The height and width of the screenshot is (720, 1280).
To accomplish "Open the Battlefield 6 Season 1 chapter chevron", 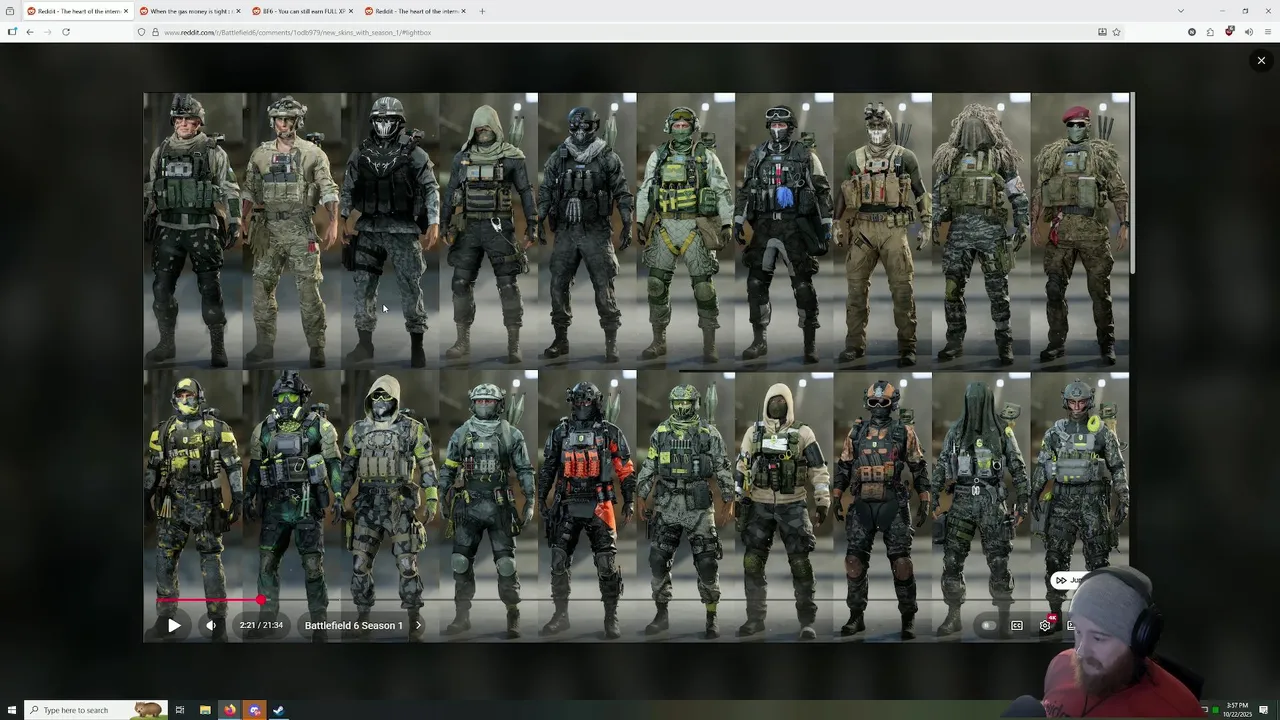I will 418,625.
